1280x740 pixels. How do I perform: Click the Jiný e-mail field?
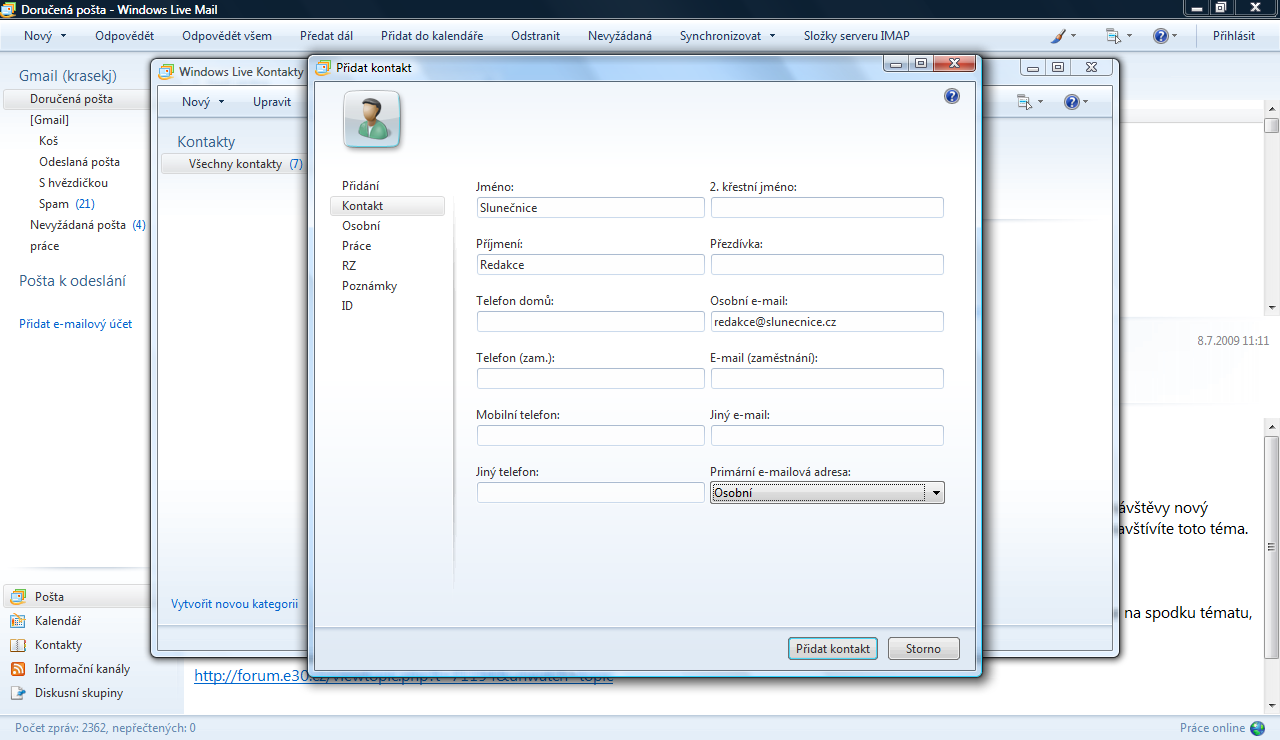(x=827, y=435)
